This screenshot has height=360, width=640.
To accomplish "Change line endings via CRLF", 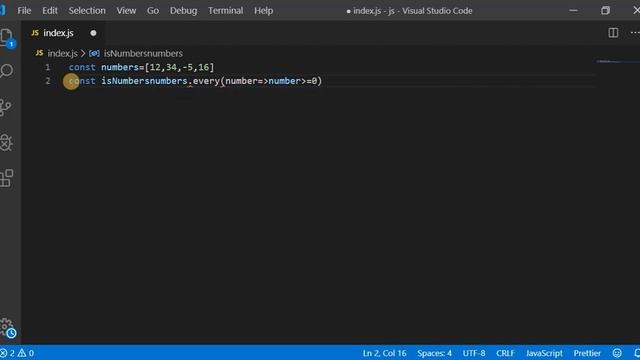I will point(505,353).
